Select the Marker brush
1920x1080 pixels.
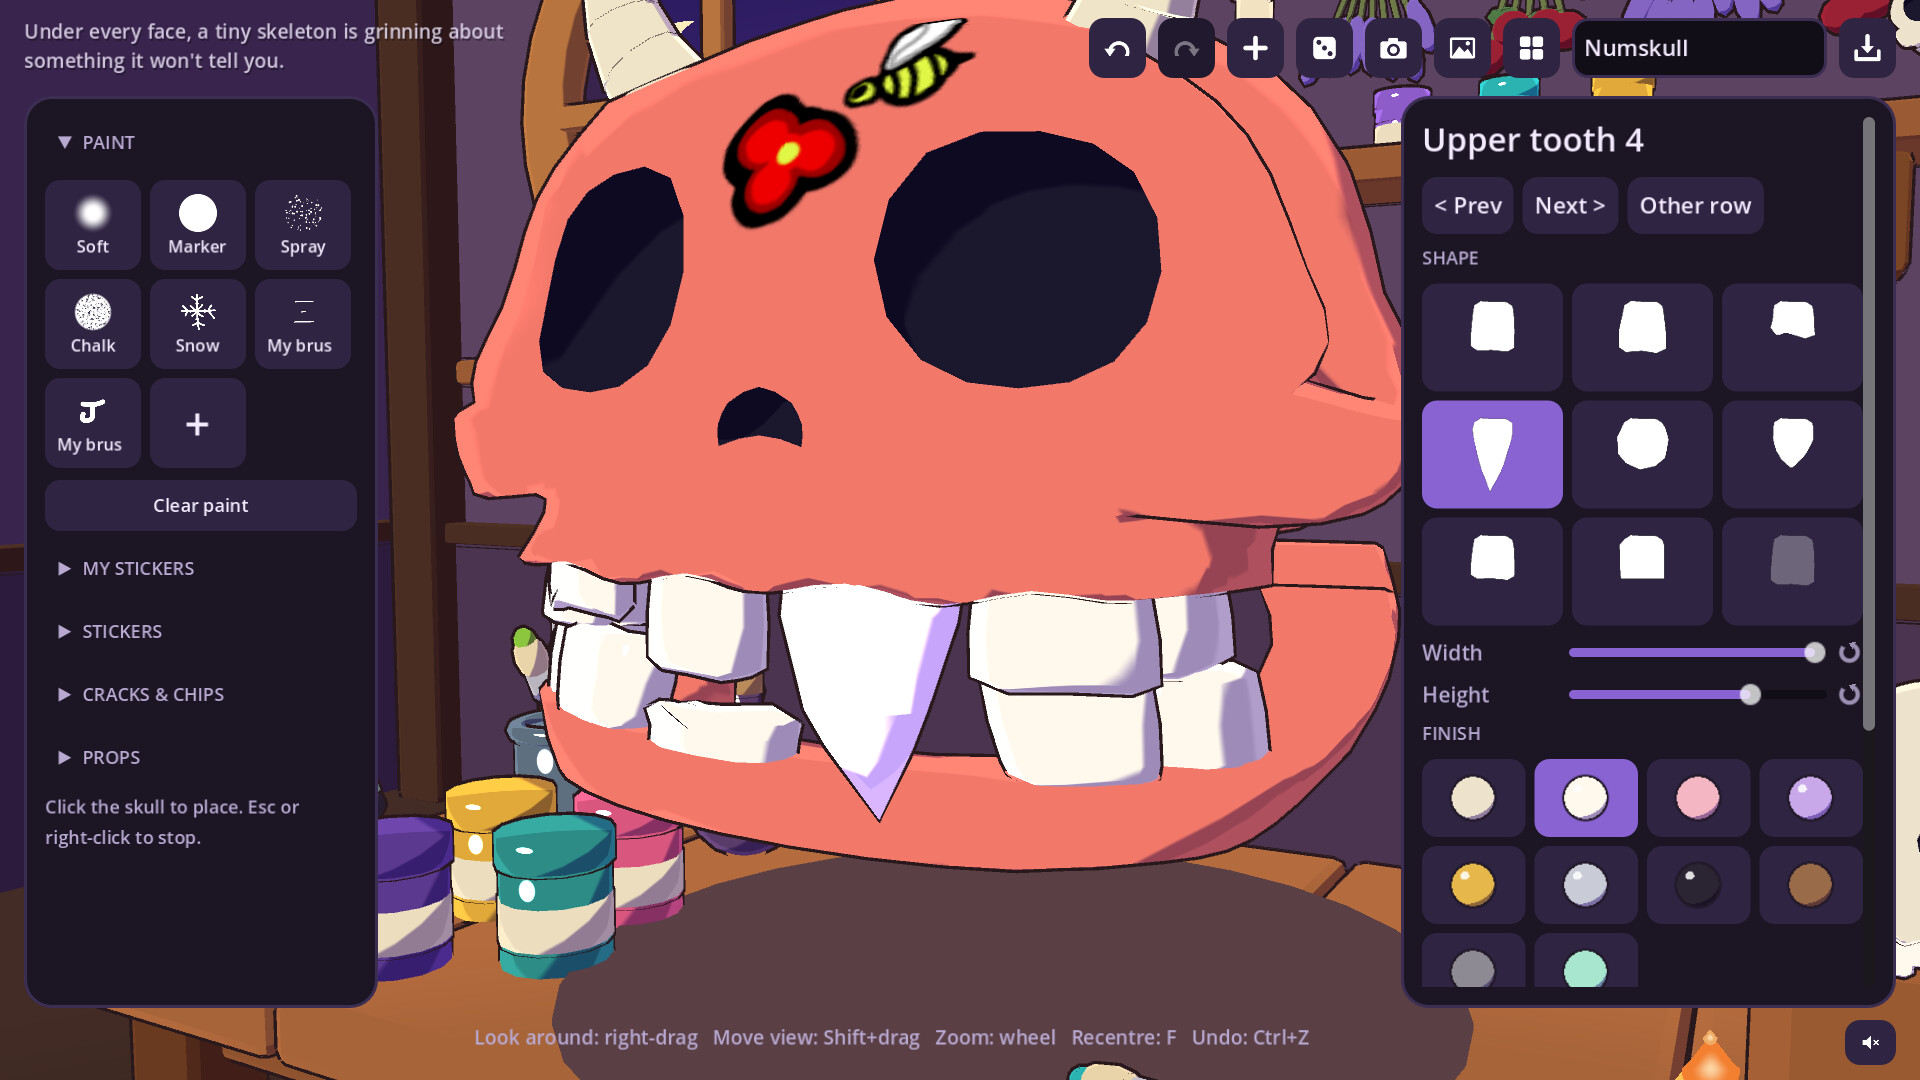coord(198,225)
